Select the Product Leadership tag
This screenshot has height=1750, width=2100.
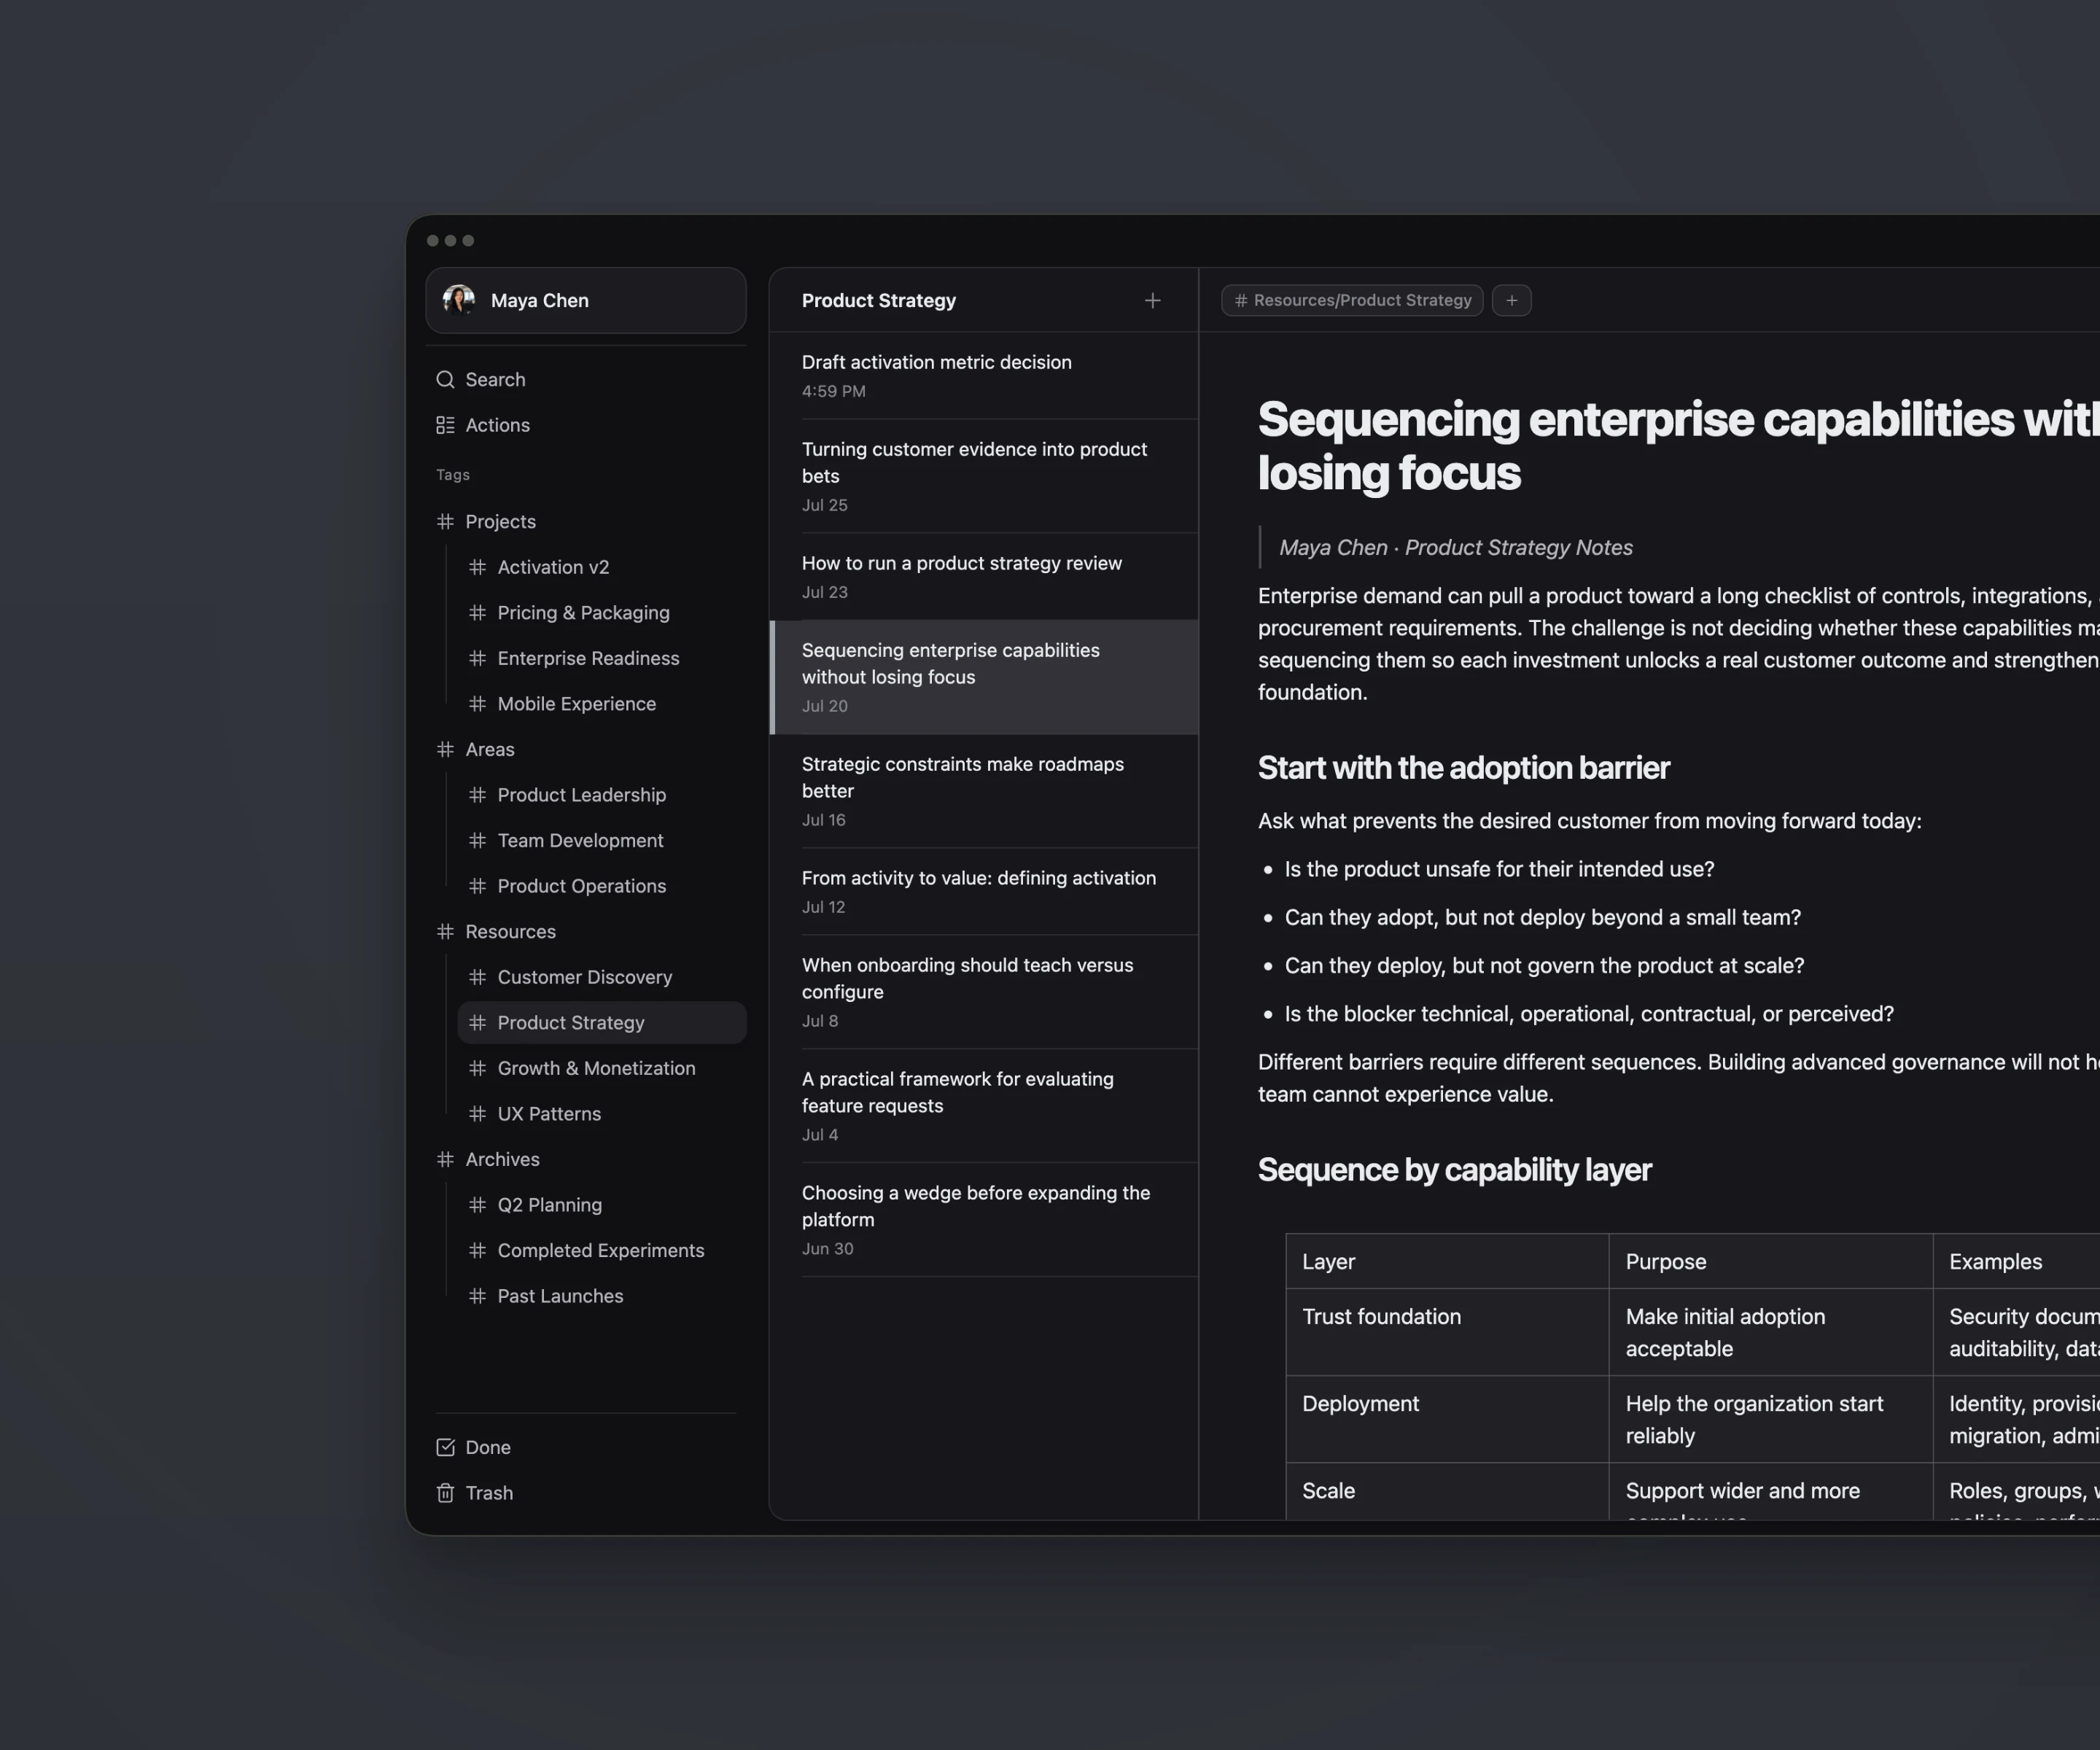(602, 795)
